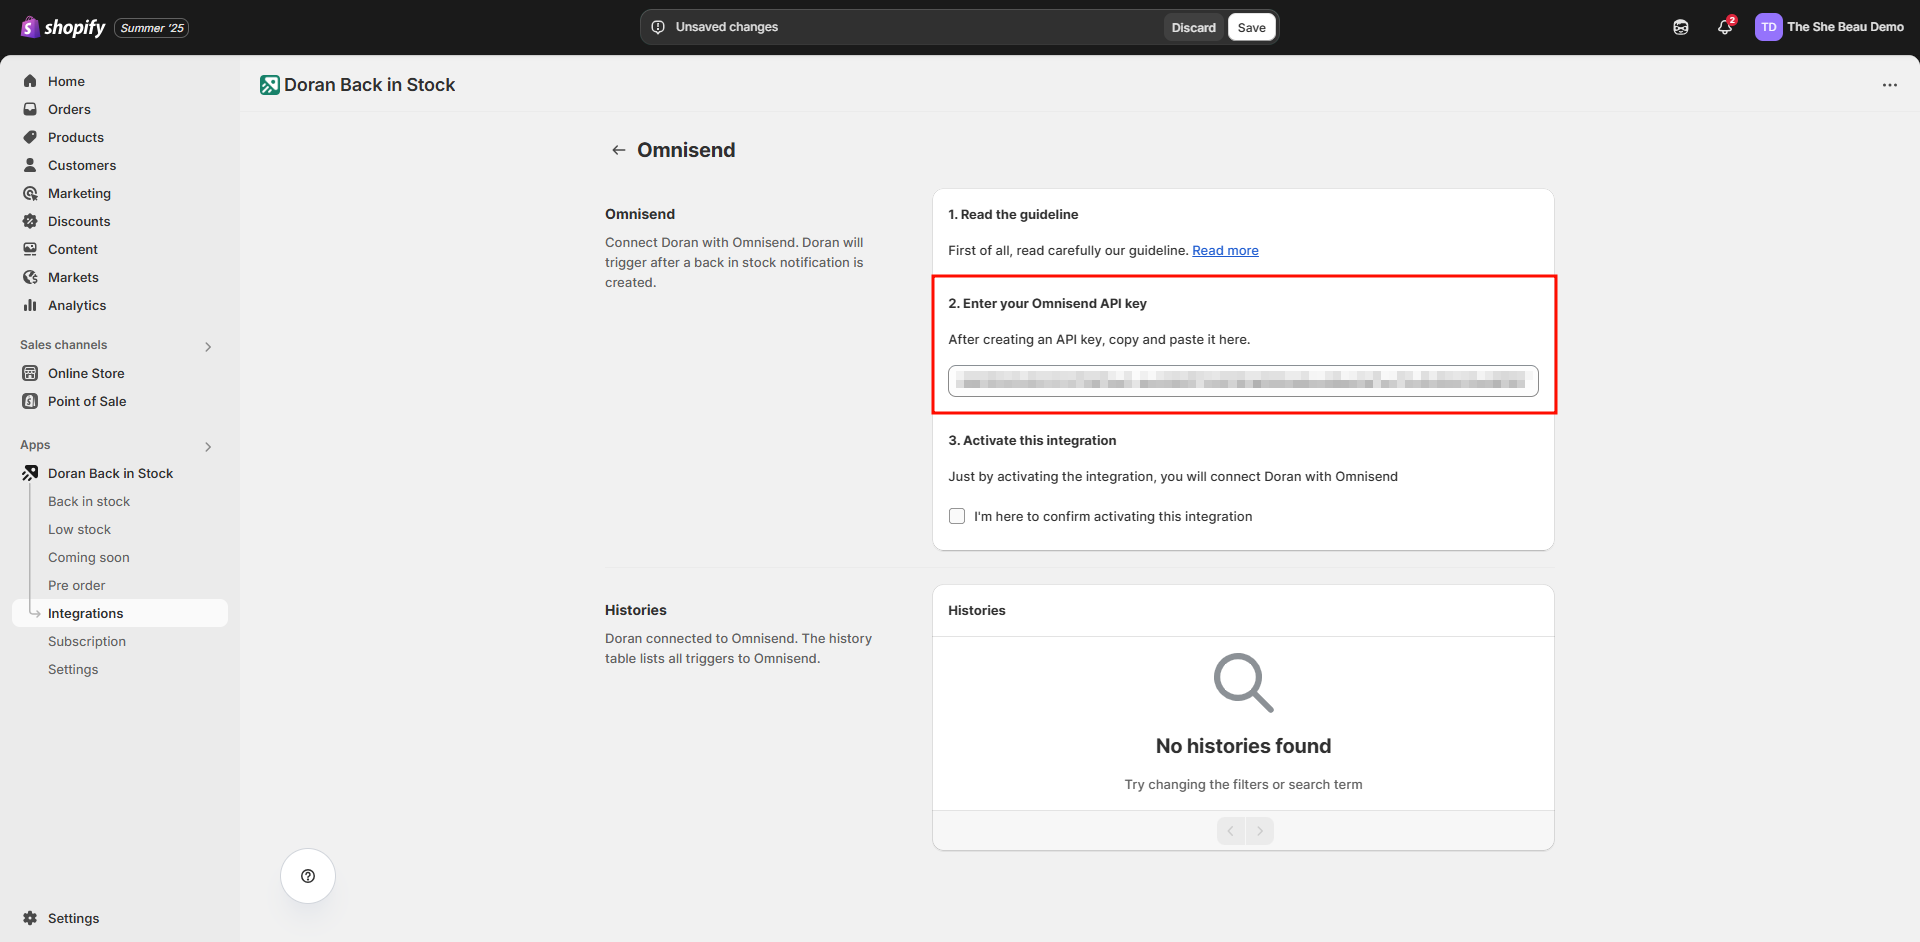Viewport: 1920px width, 942px height.
Task: Open the Pre order submenu item
Action: point(76,585)
